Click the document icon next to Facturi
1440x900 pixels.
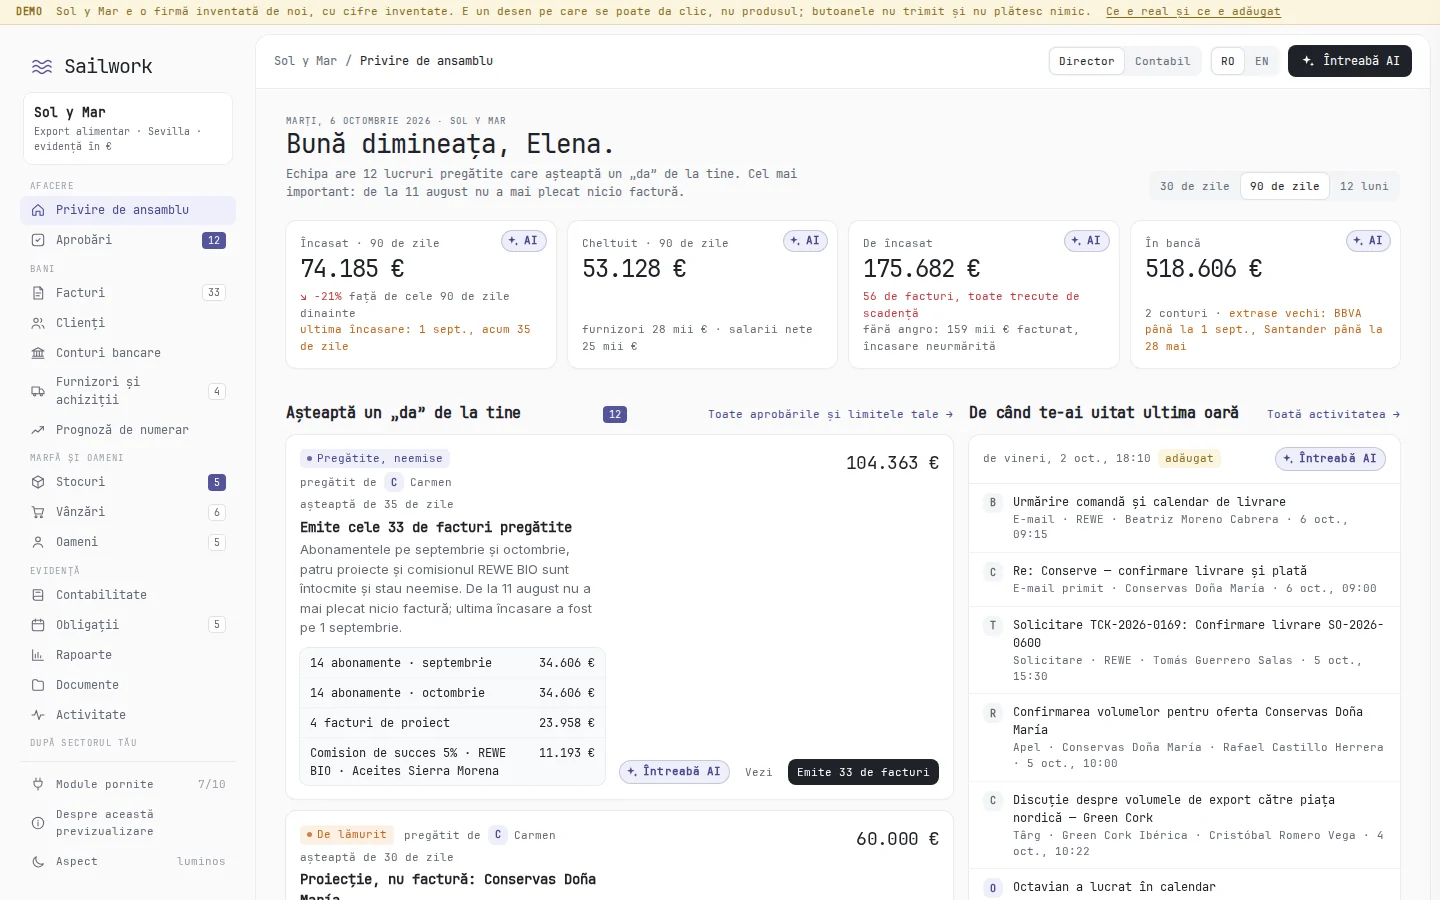click(x=38, y=293)
